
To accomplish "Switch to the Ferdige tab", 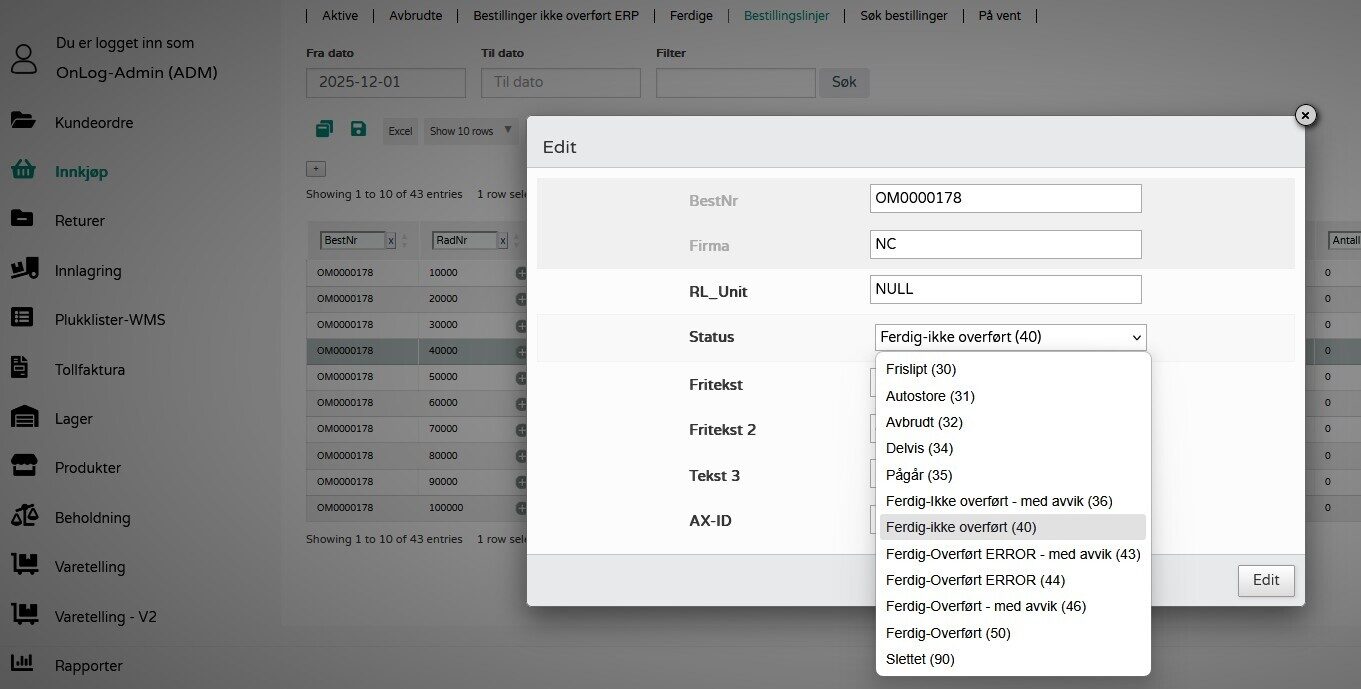I will pyautogui.click(x=692, y=16).
